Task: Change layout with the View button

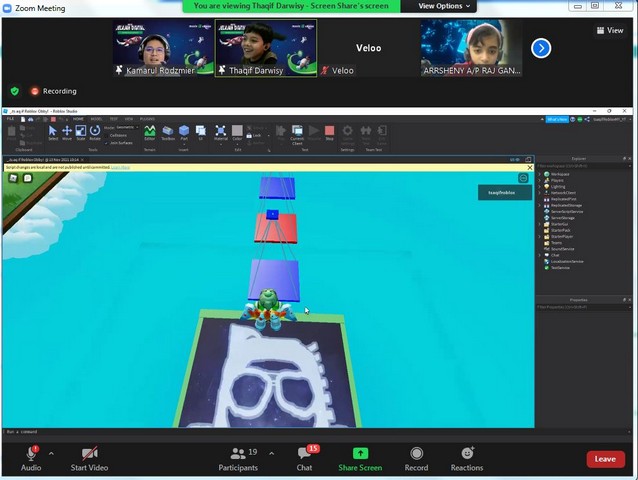Action: tap(610, 30)
